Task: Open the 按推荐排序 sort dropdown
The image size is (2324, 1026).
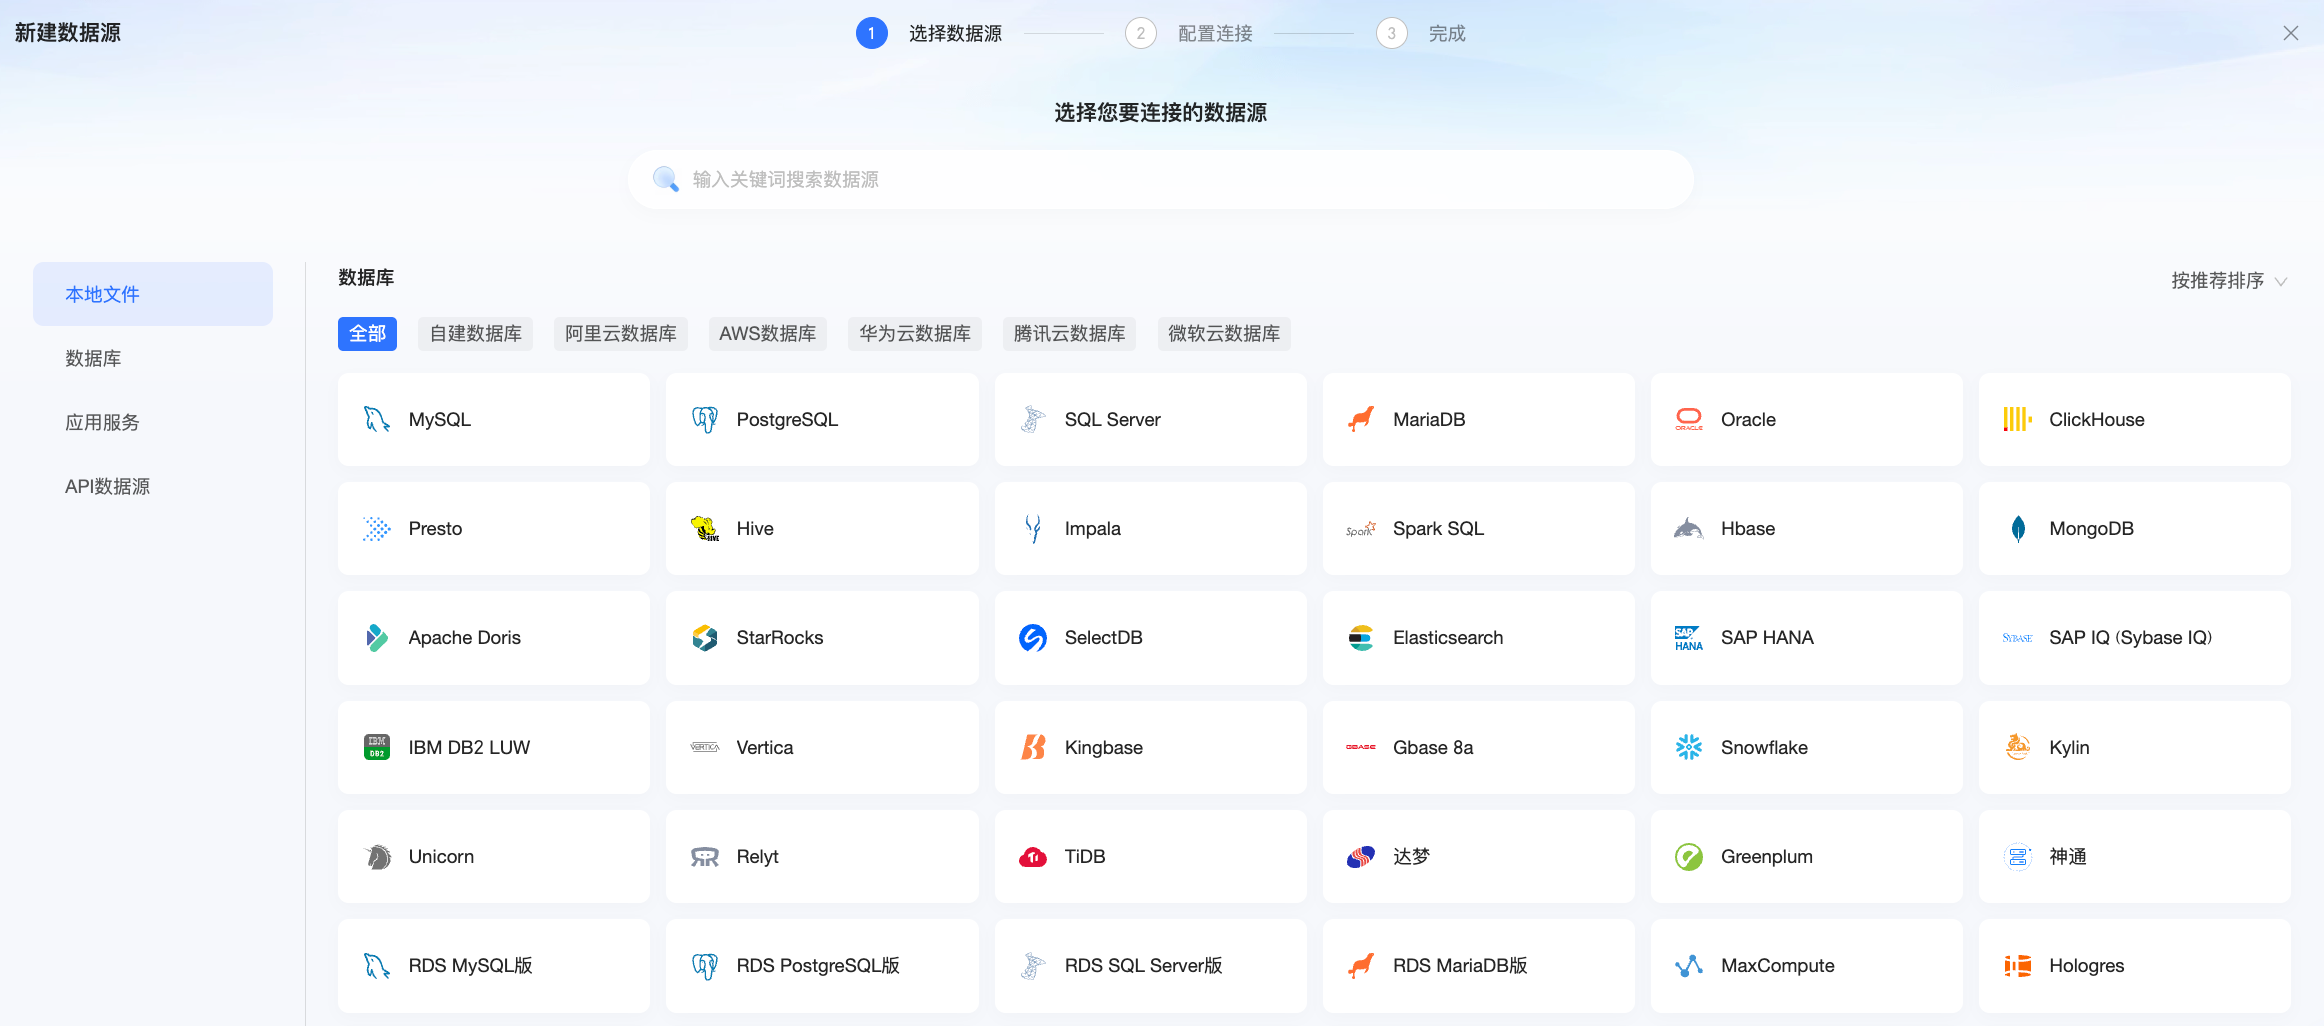Action: [2229, 281]
